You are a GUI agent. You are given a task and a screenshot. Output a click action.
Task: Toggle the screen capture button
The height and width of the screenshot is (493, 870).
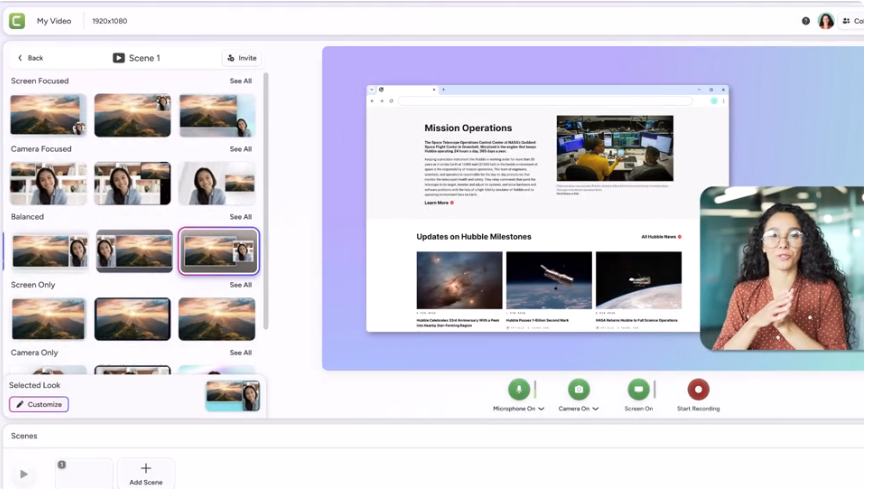639,390
